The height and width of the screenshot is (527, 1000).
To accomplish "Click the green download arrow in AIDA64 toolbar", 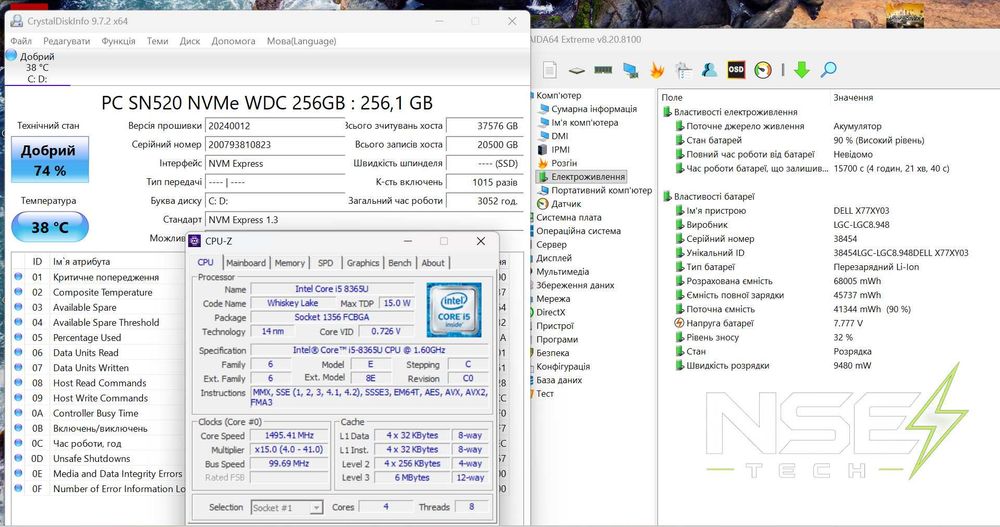I will click(802, 70).
